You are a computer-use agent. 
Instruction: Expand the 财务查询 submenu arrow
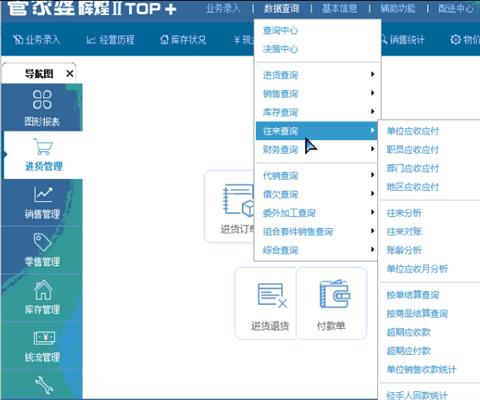coord(373,149)
